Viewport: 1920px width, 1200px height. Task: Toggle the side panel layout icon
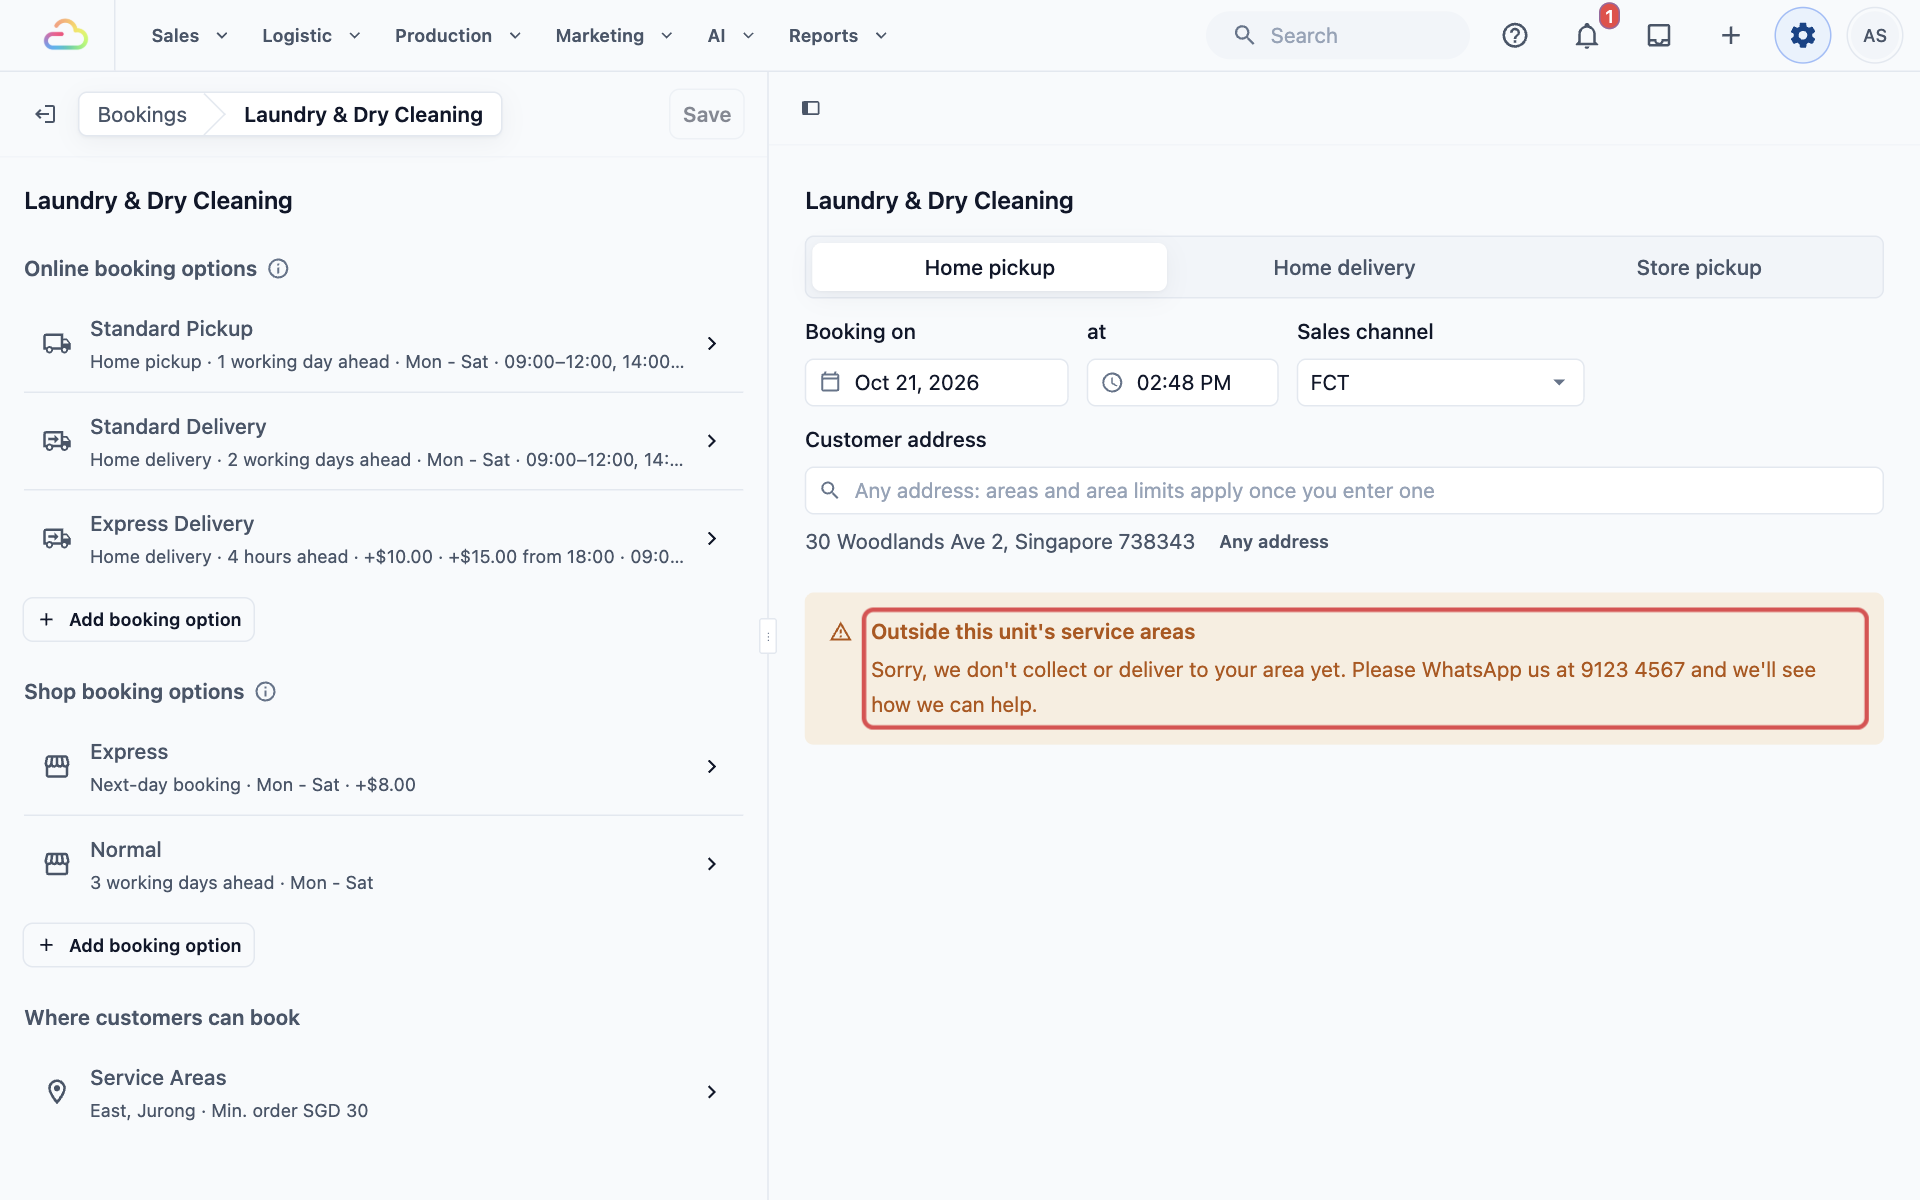point(811,108)
